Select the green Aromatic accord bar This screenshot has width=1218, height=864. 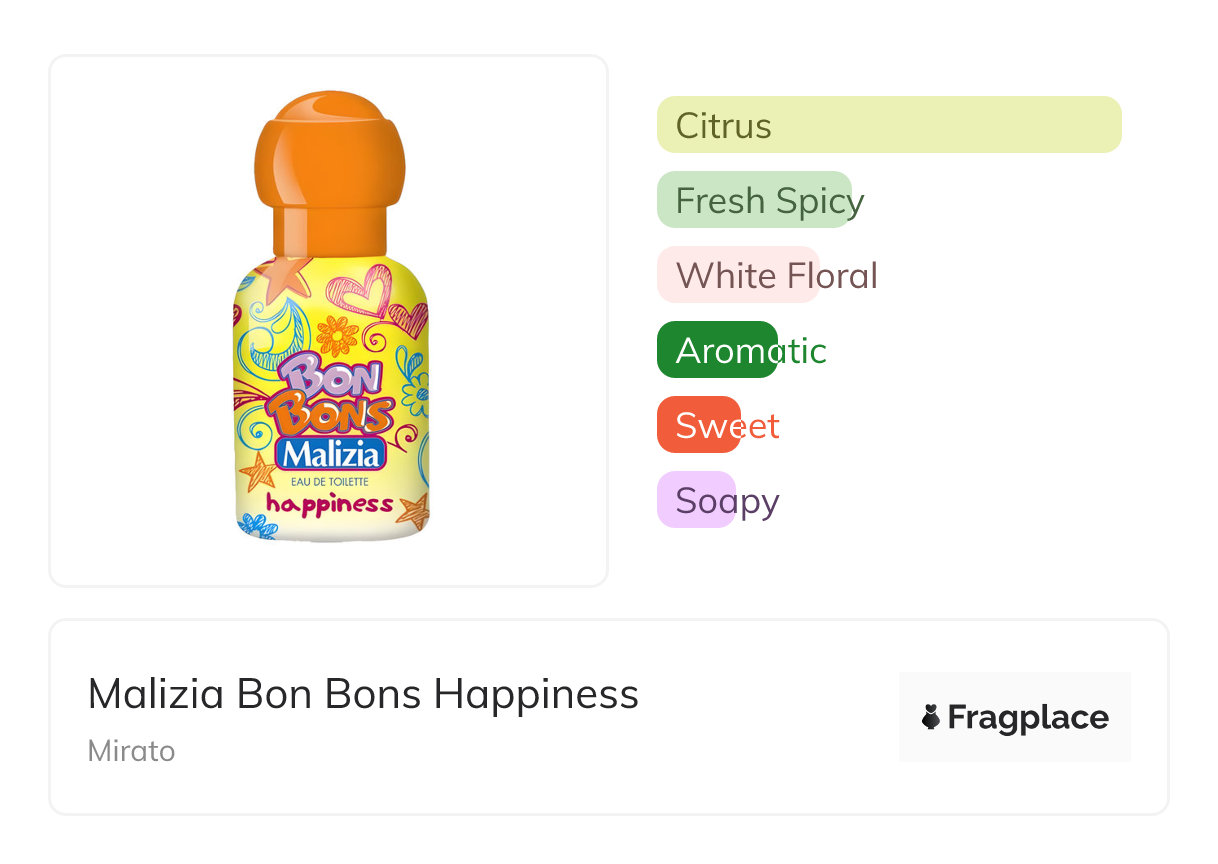coord(717,350)
